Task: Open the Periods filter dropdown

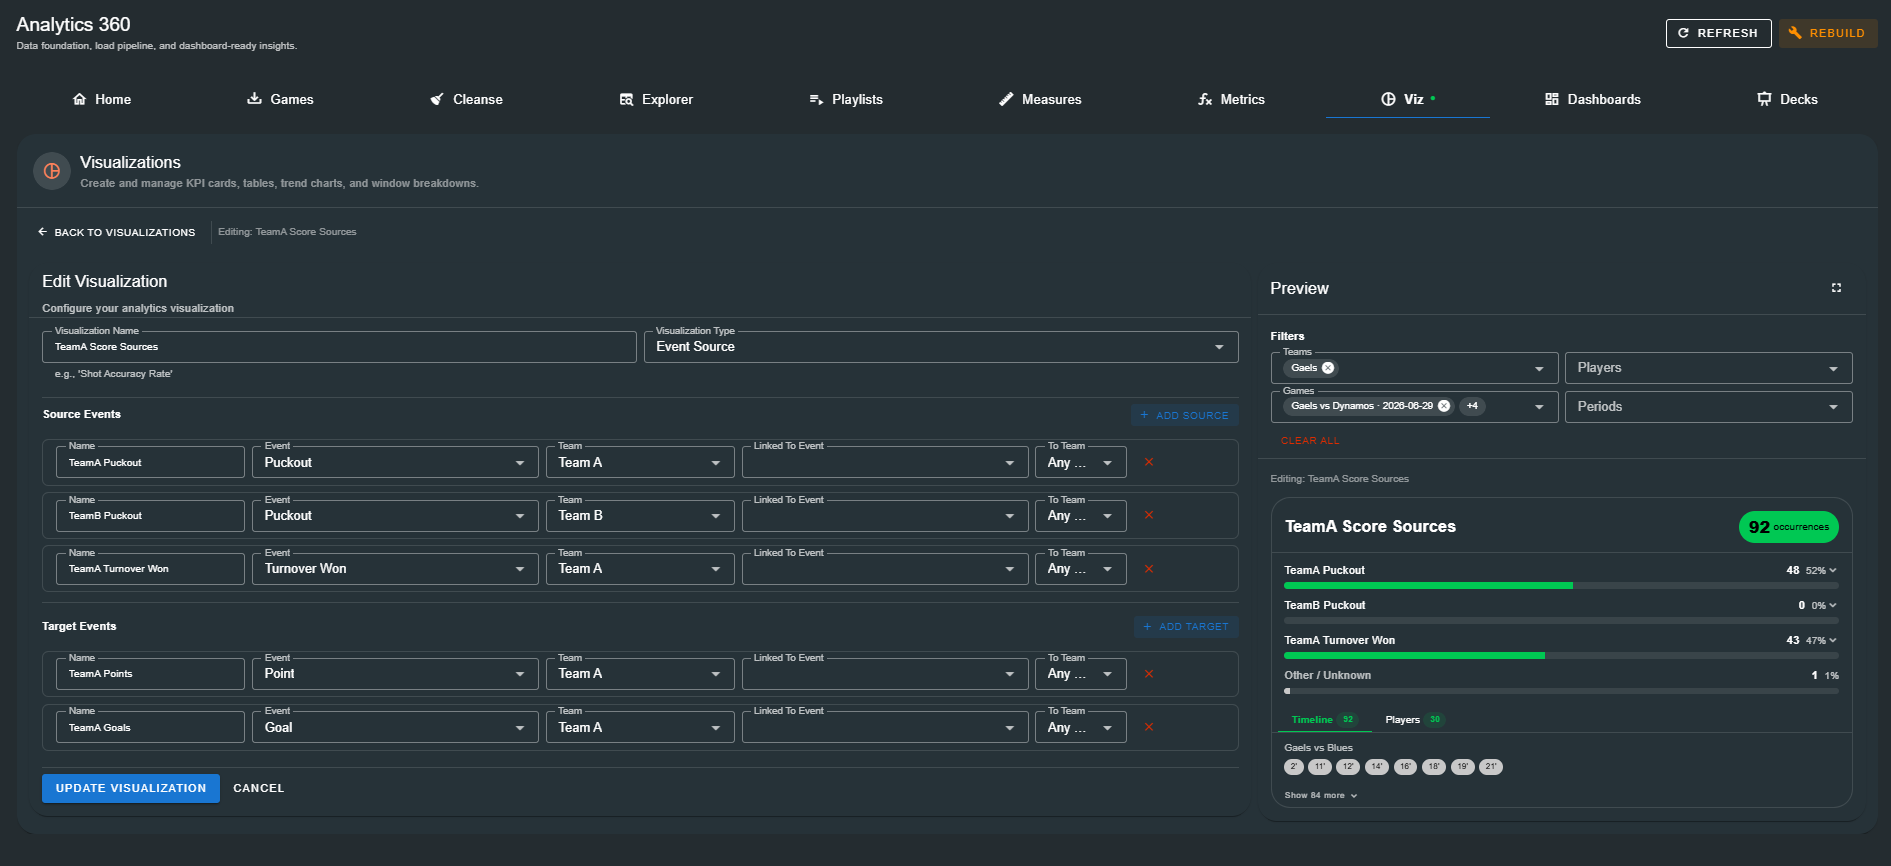Action: [x=1708, y=407]
